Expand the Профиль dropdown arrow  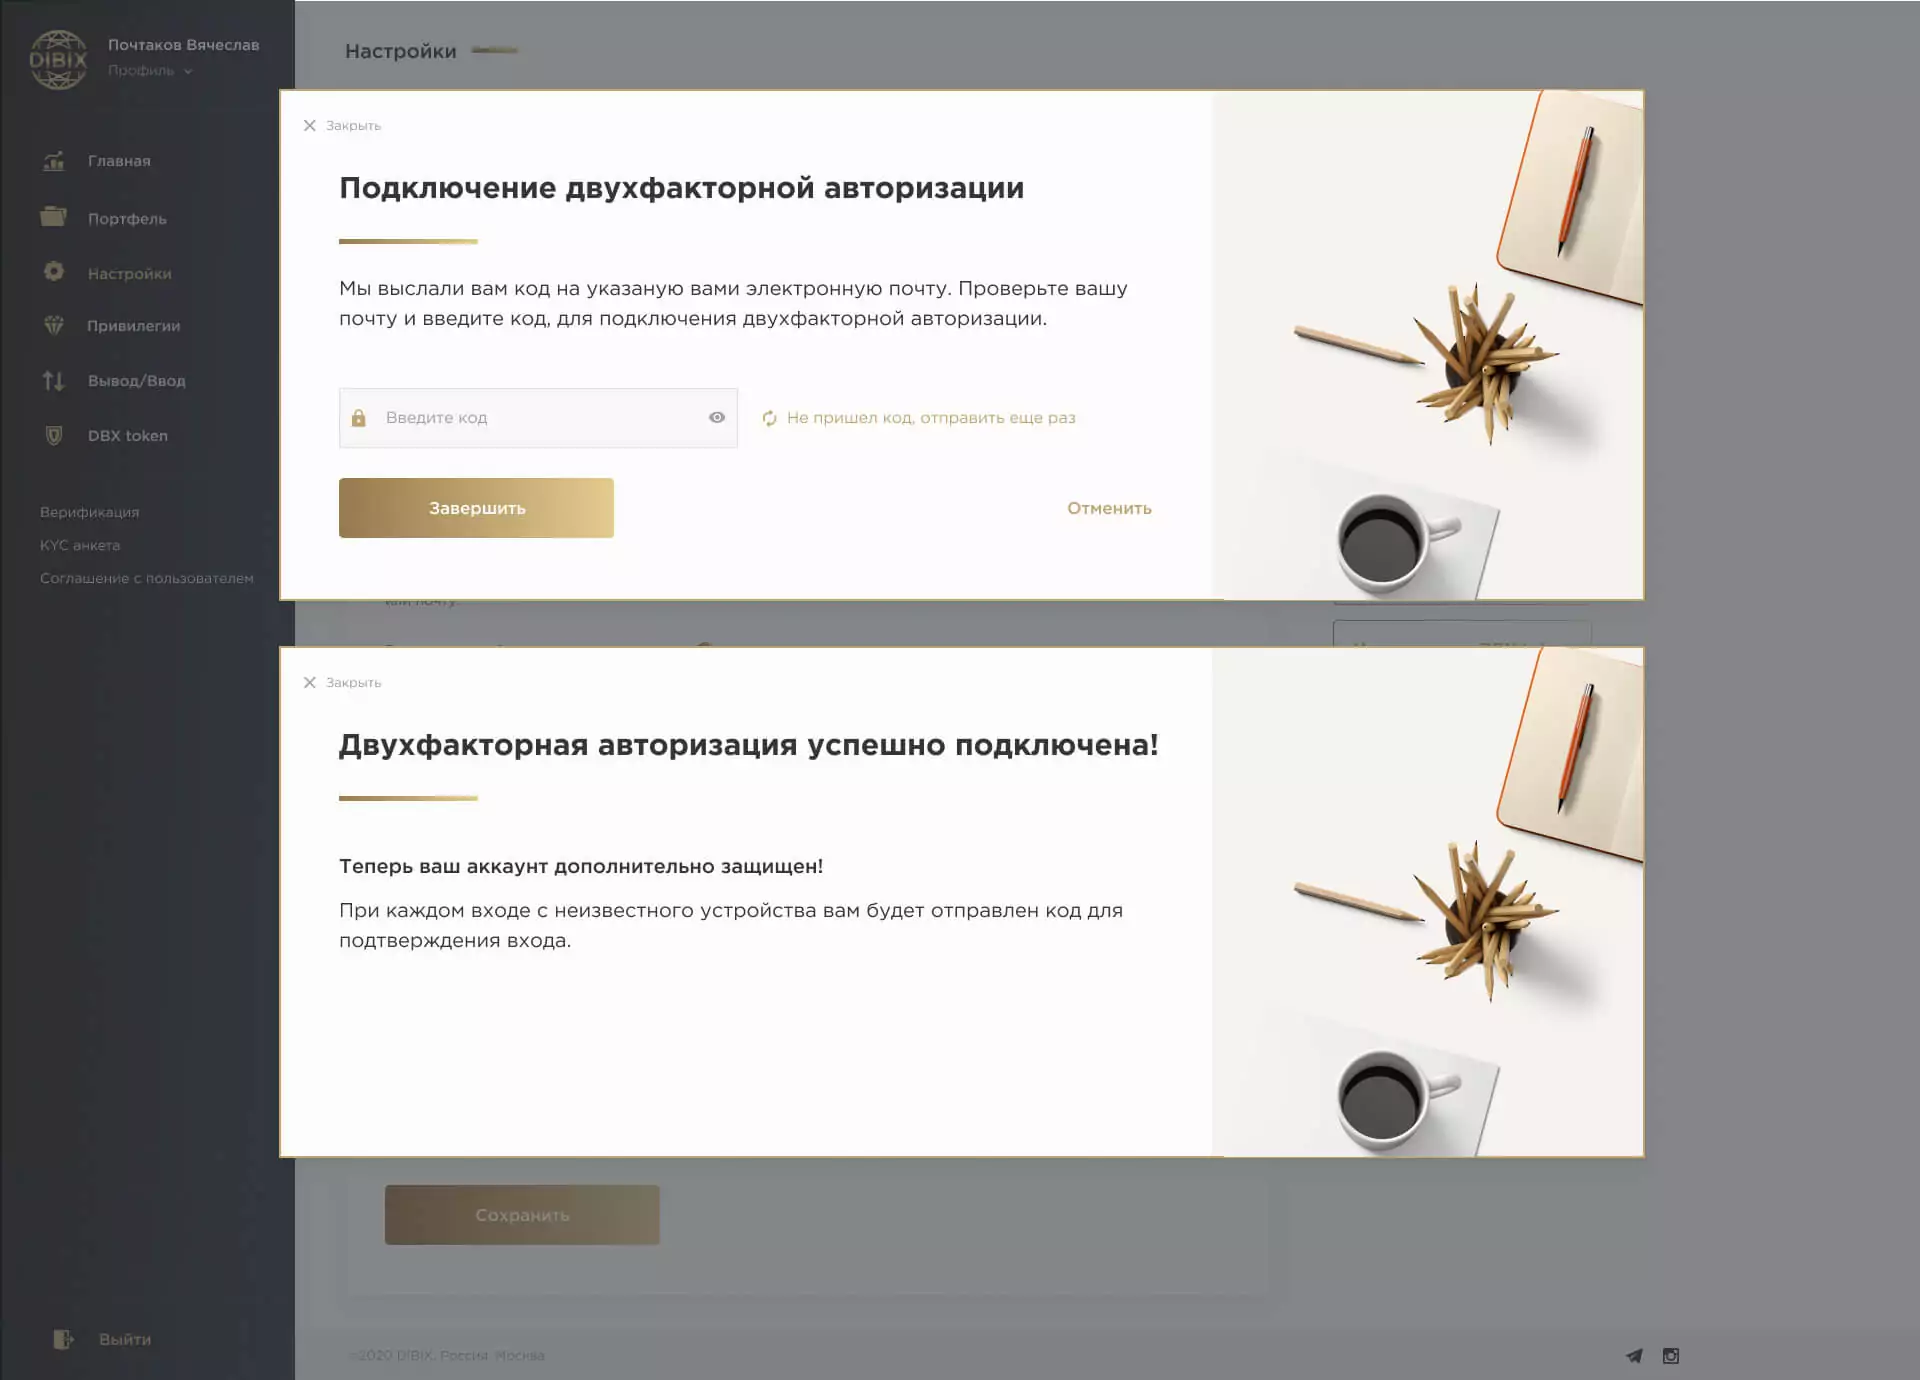tap(188, 71)
